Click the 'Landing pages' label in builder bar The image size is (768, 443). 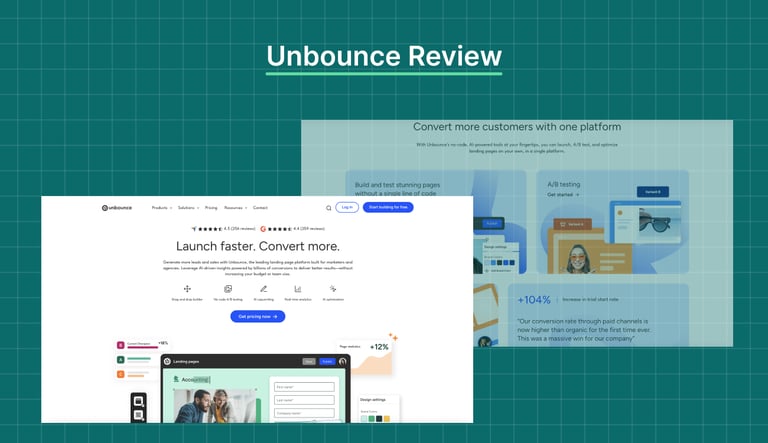point(186,362)
